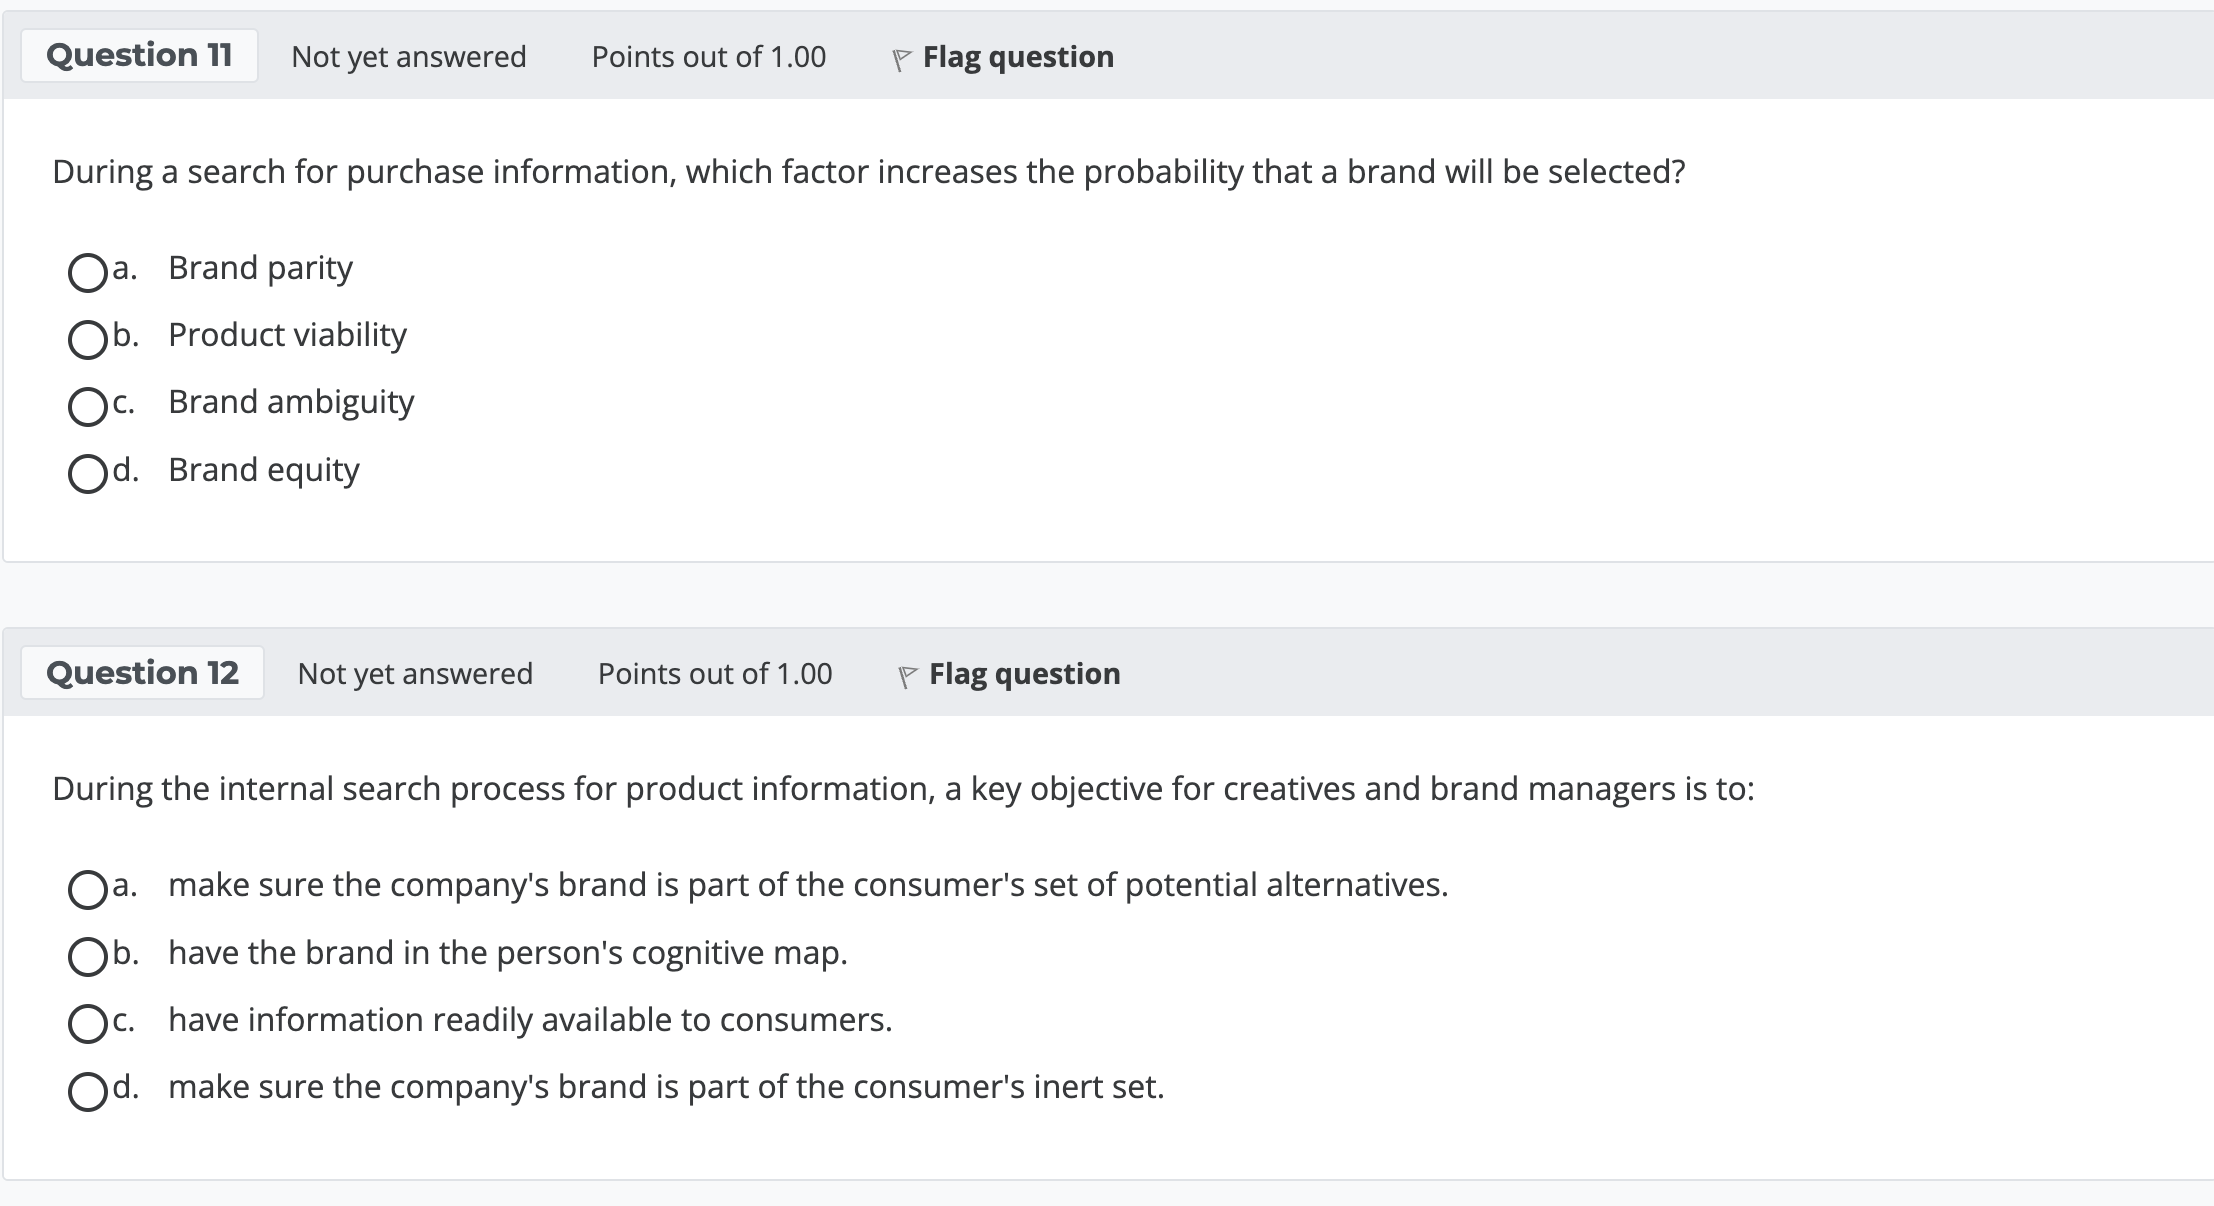Click the flag icon beside Question 11
The height and width of the screenshot is (1206, 2214).
(899, 57)
